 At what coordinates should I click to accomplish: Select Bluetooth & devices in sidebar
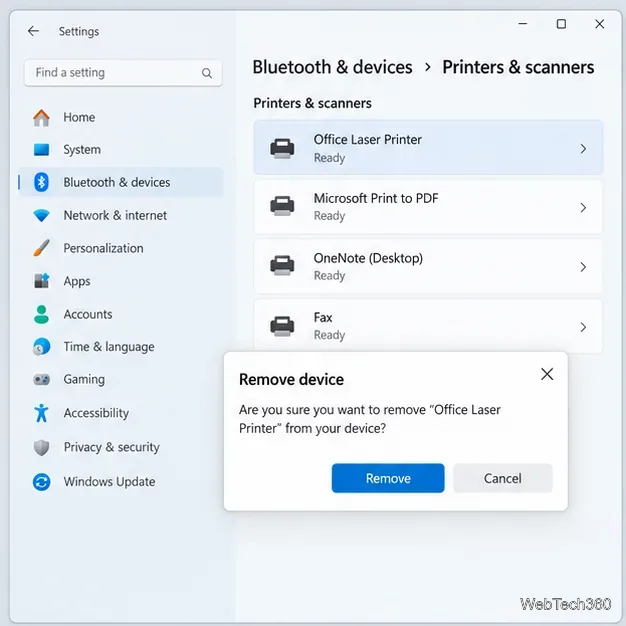pyautogui.click(x=121, y=182)
